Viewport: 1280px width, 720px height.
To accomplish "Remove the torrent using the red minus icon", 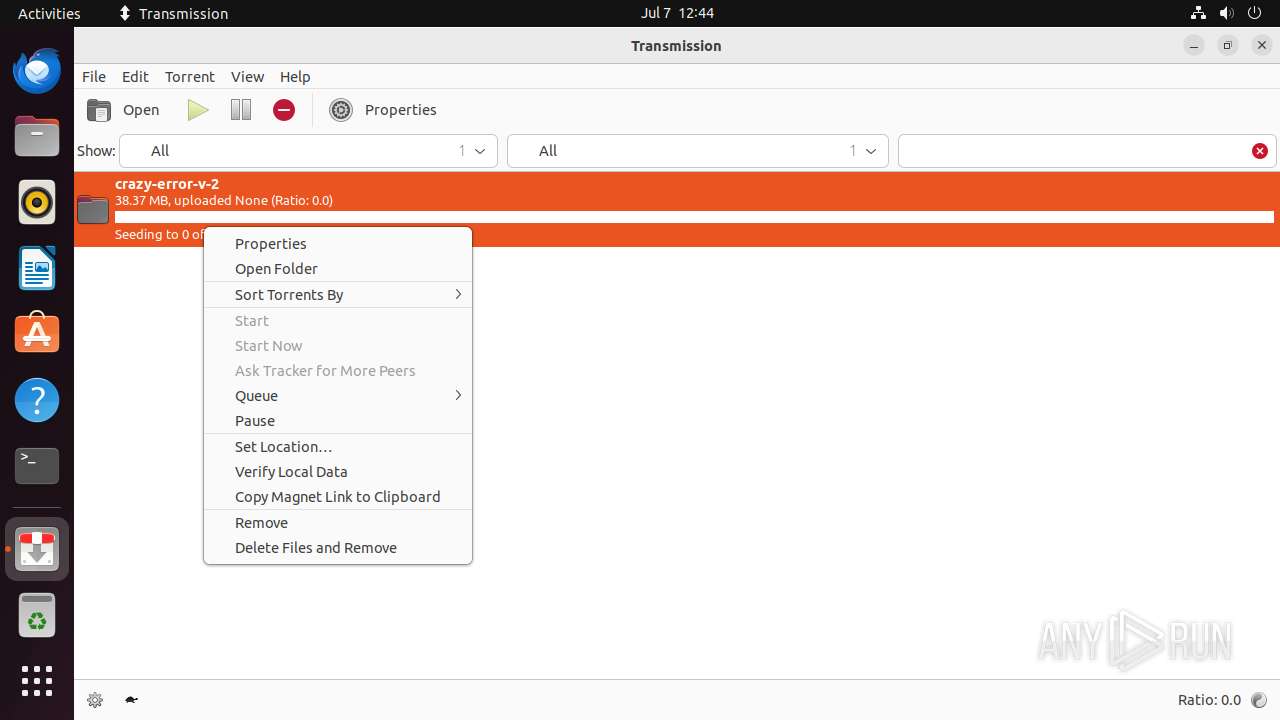I will click(x=284, y=110).
